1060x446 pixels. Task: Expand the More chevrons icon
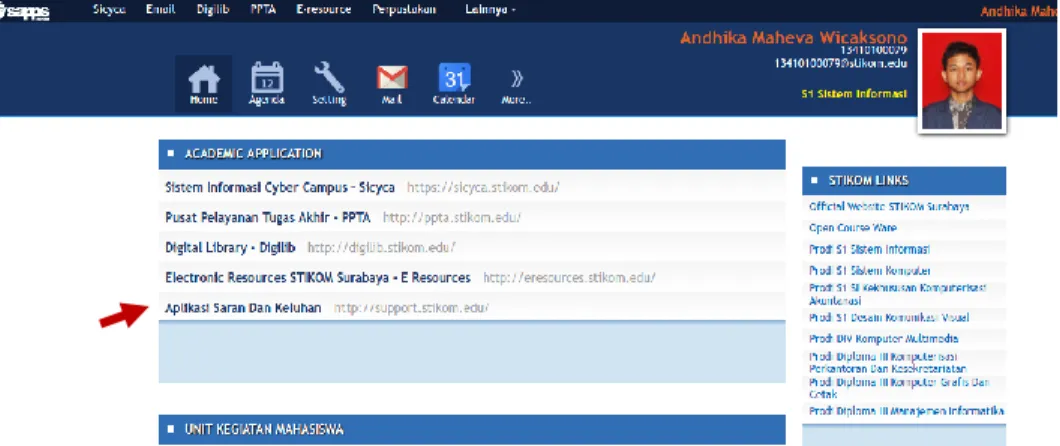(516, 86)
